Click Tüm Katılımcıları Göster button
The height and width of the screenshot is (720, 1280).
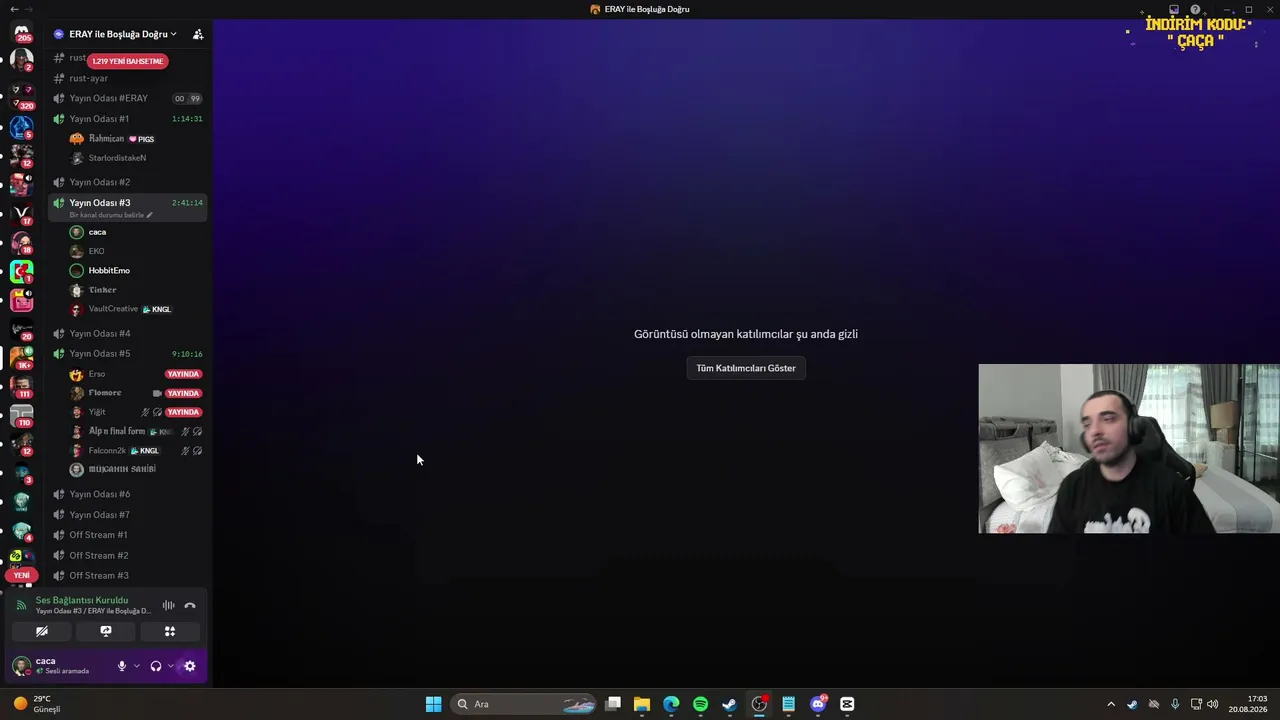(746, 368)
